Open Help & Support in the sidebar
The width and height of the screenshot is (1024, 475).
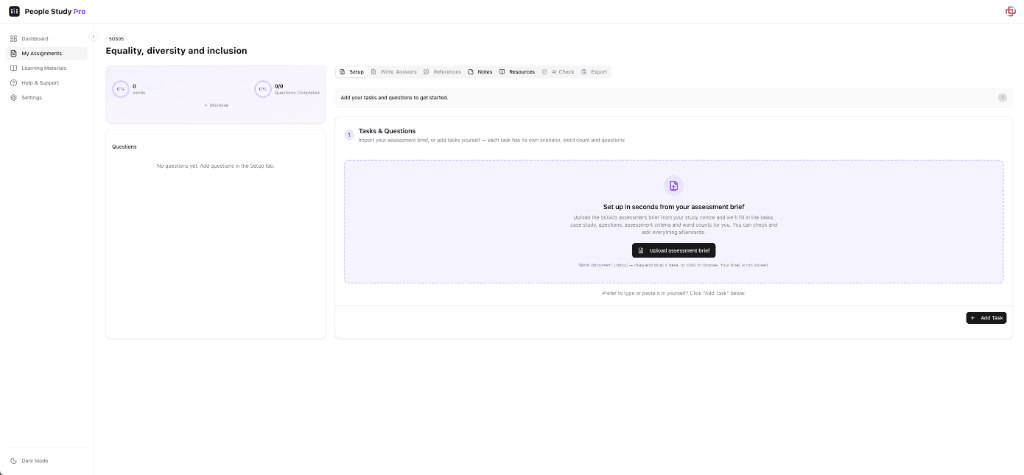(x=46, y=83)
